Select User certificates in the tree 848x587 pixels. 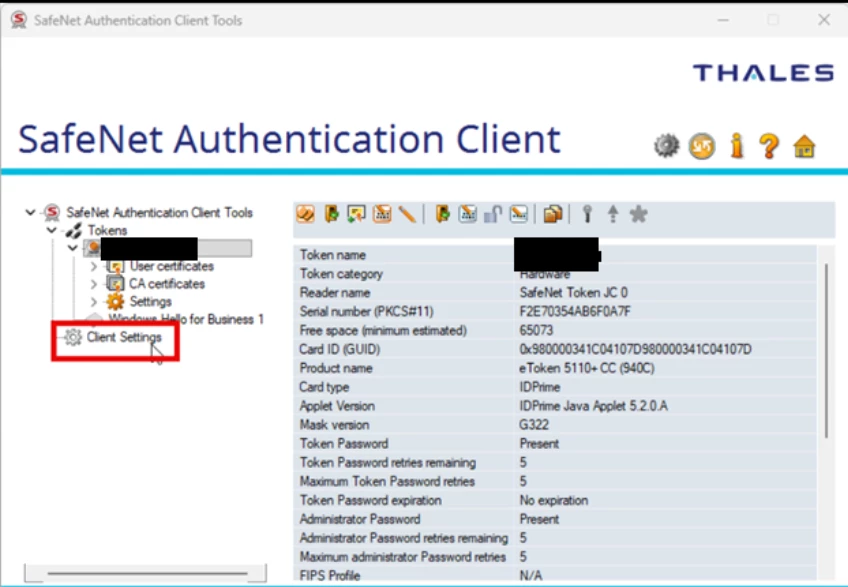click(x=171, y=266)
